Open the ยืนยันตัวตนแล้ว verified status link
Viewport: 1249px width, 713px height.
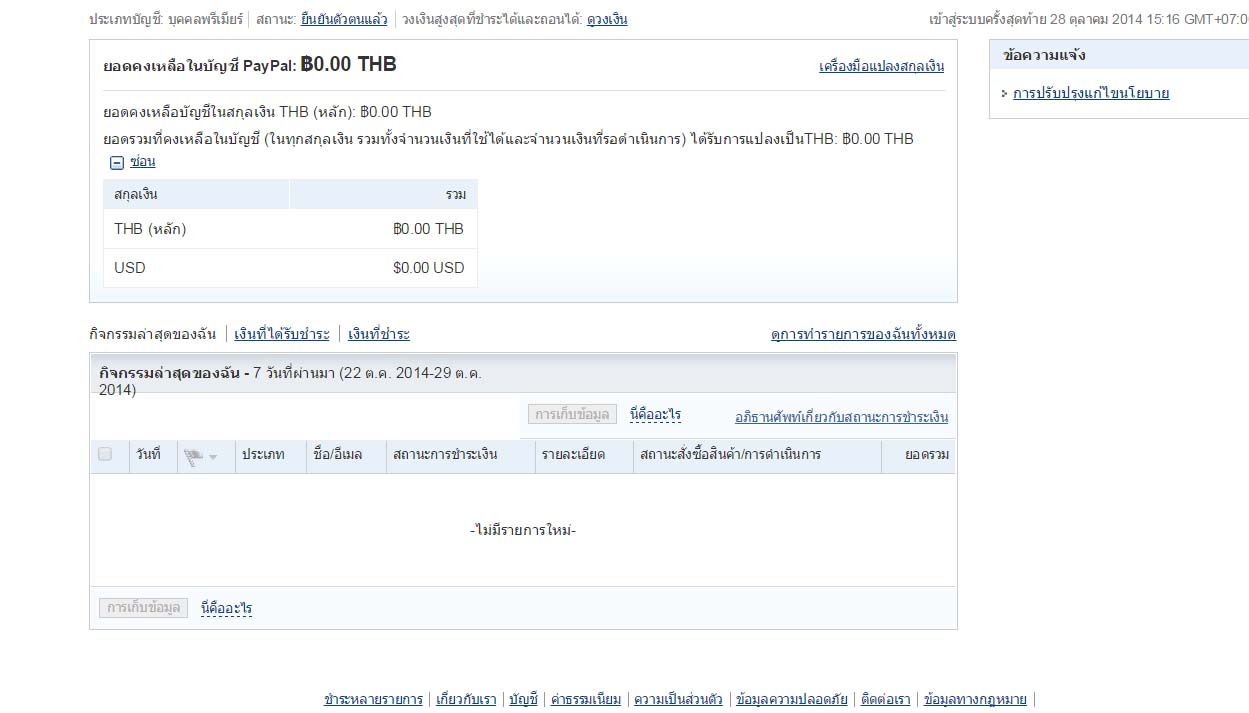point(343,19)
